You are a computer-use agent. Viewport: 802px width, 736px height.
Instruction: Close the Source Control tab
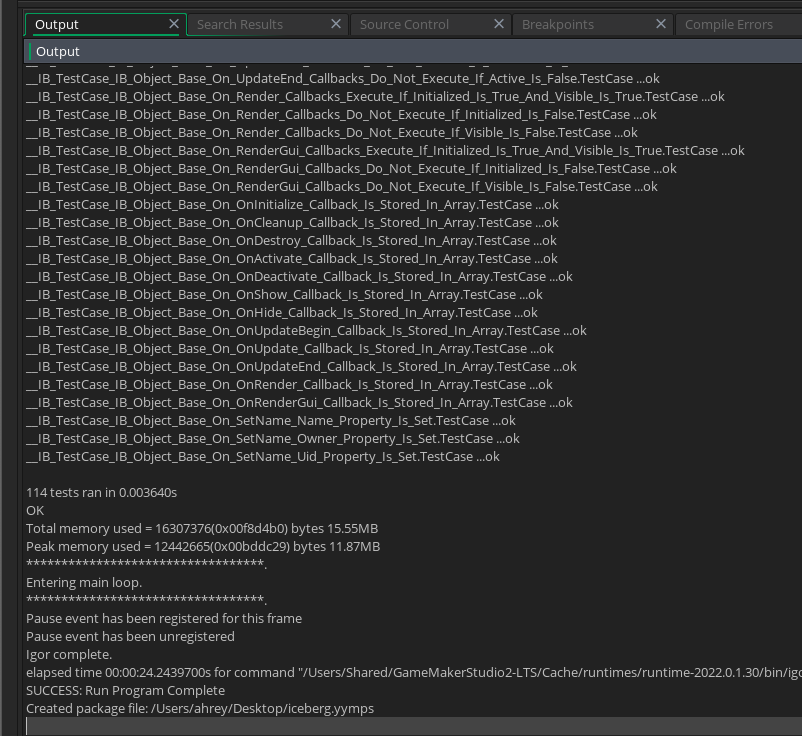[499, 24]
